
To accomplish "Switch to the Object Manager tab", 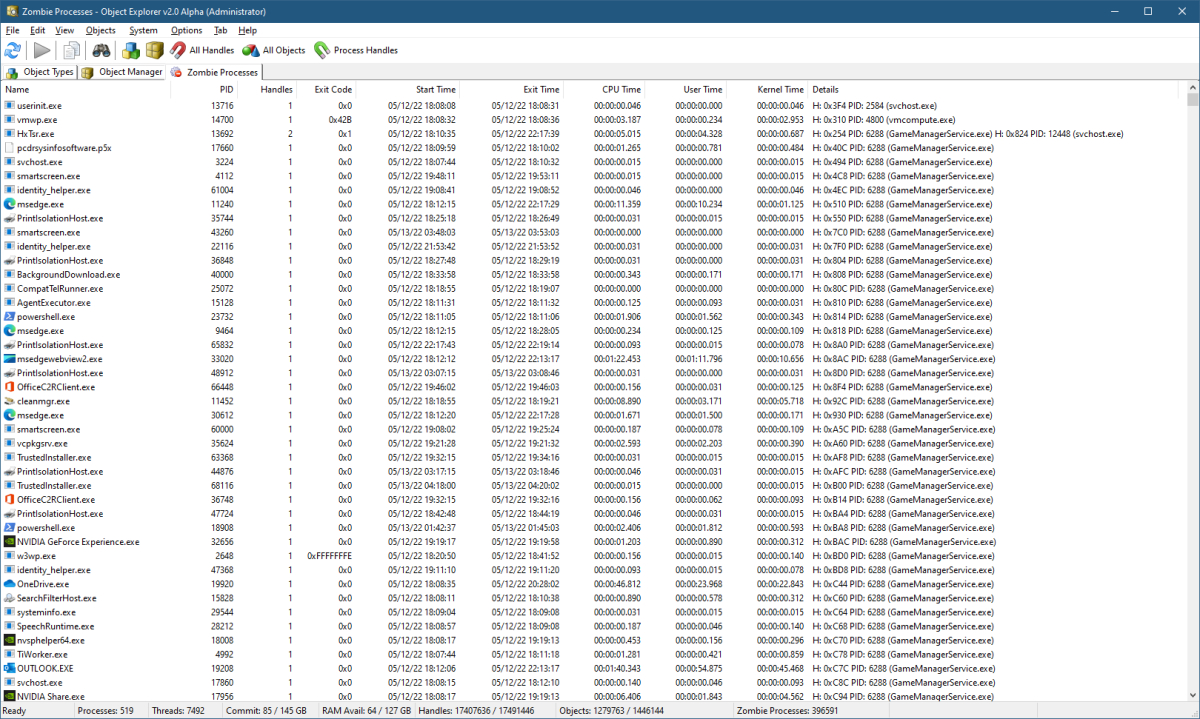I will coord(122,72).
